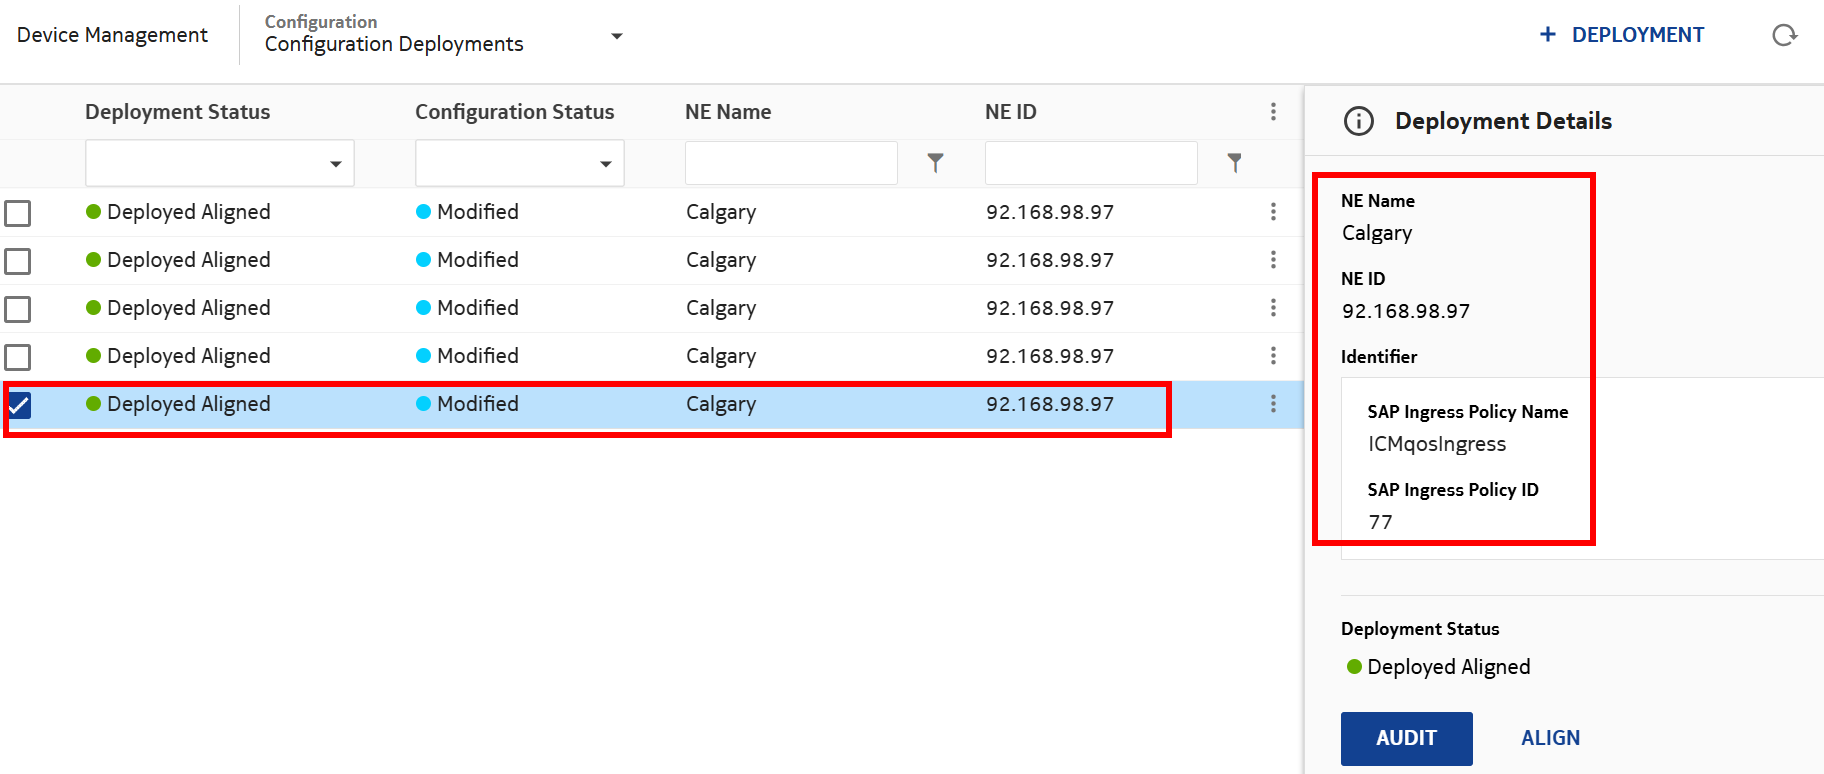Viewport: 1824px width, 774px height.
Task: Click the NE ID filter funnel icon
Action: point(1235,163)
